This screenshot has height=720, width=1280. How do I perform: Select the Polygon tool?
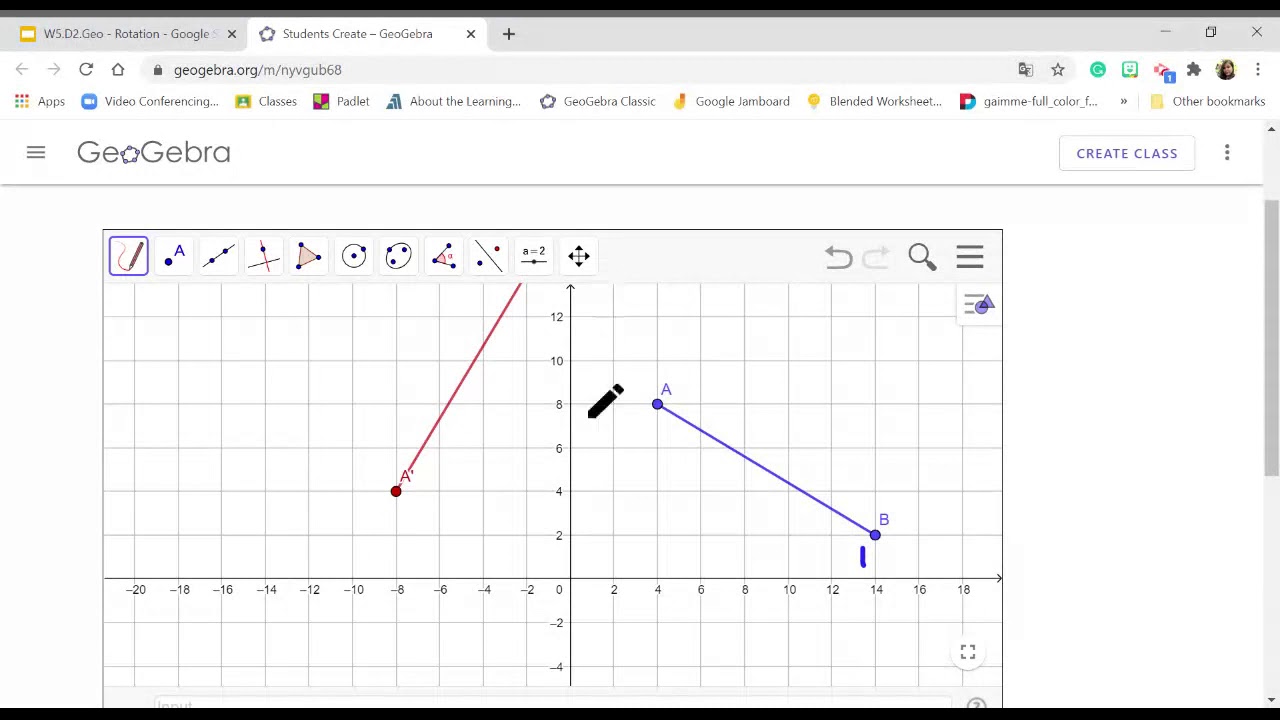click(x=309, y=256)
